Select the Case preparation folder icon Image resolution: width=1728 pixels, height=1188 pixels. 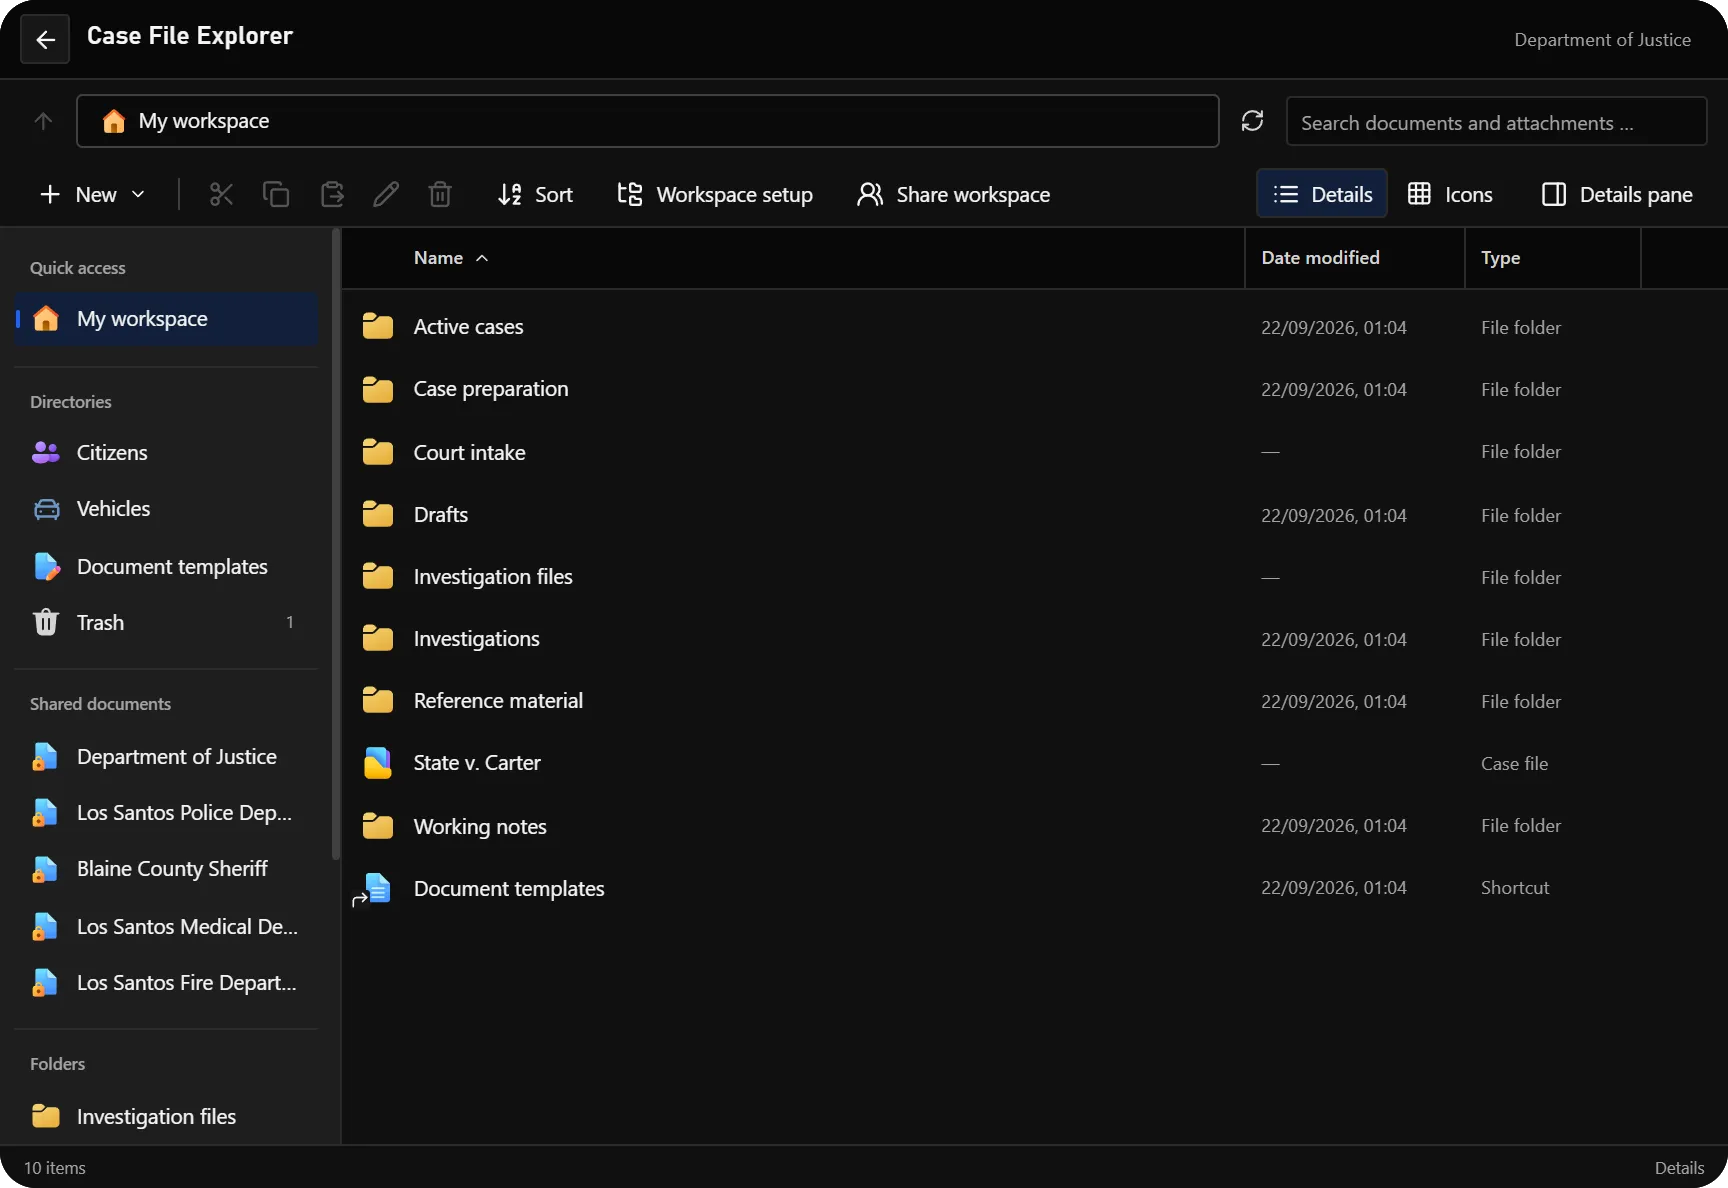pos(378,389)
